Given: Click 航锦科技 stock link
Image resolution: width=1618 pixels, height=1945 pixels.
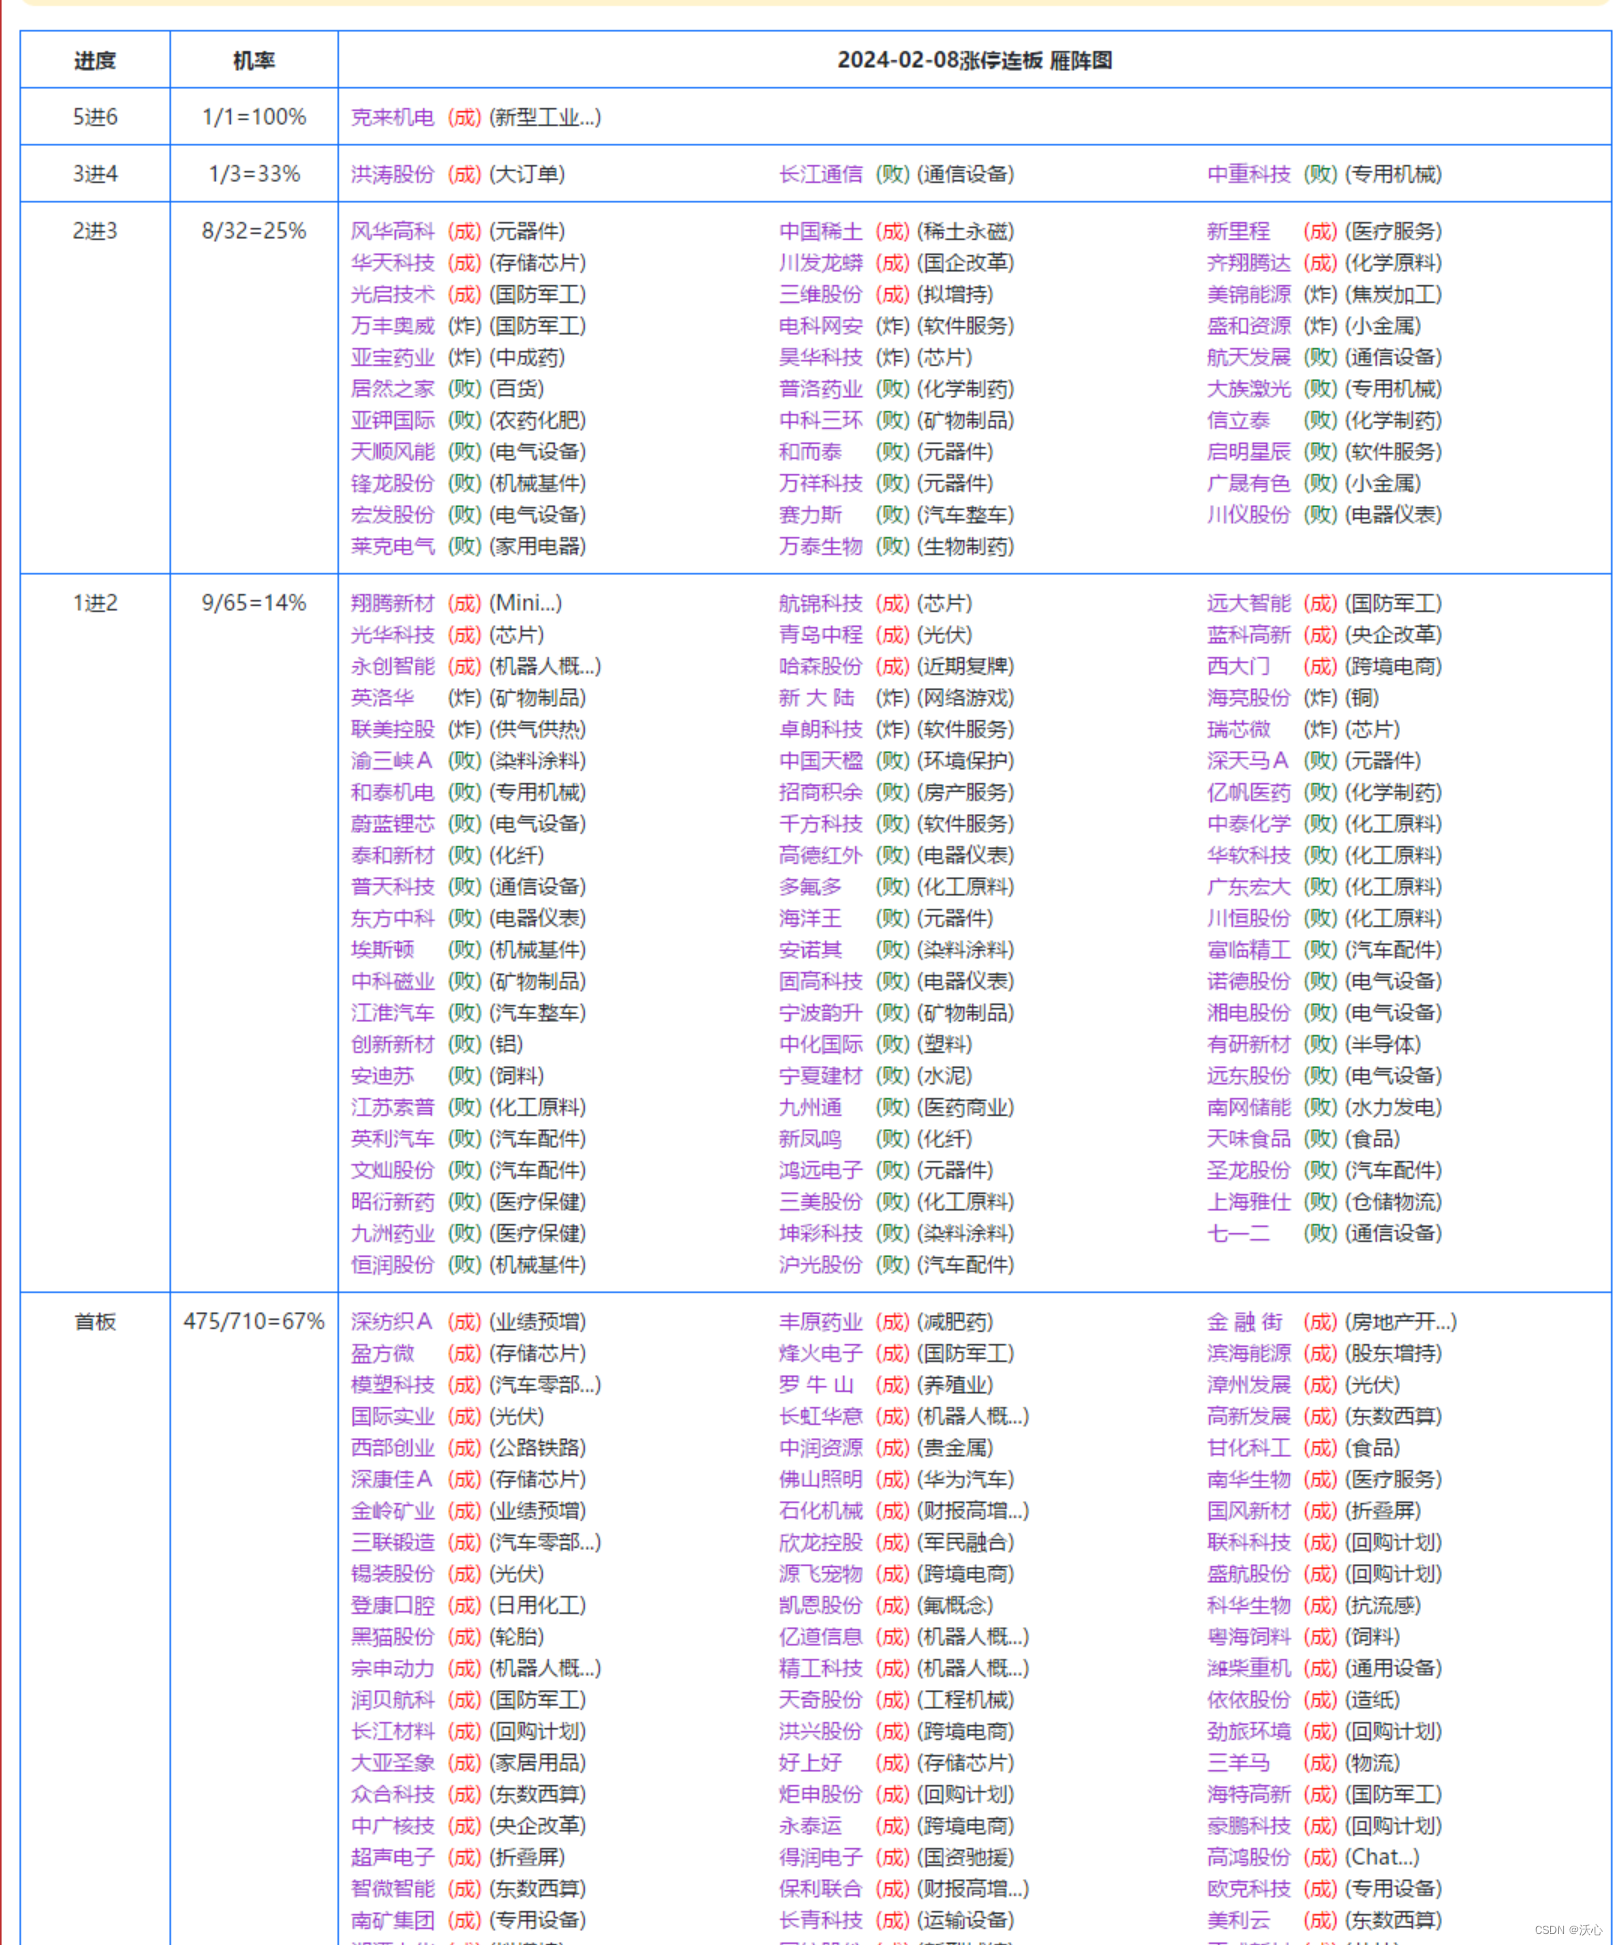Looking at the screenshot, I should tap(820, 603).
